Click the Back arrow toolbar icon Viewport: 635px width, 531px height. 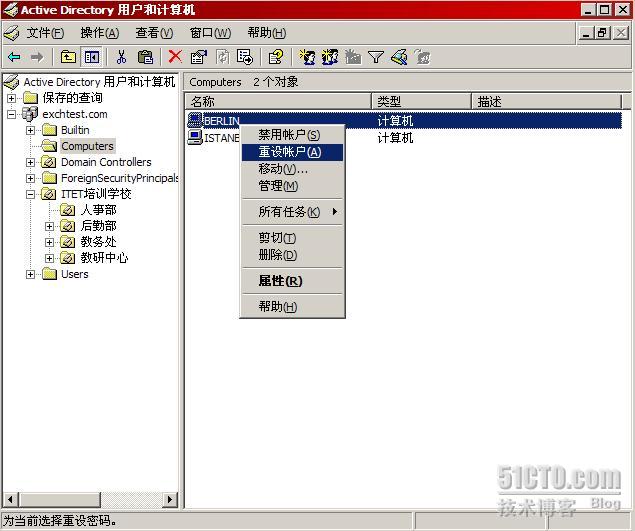click(15, 57)
